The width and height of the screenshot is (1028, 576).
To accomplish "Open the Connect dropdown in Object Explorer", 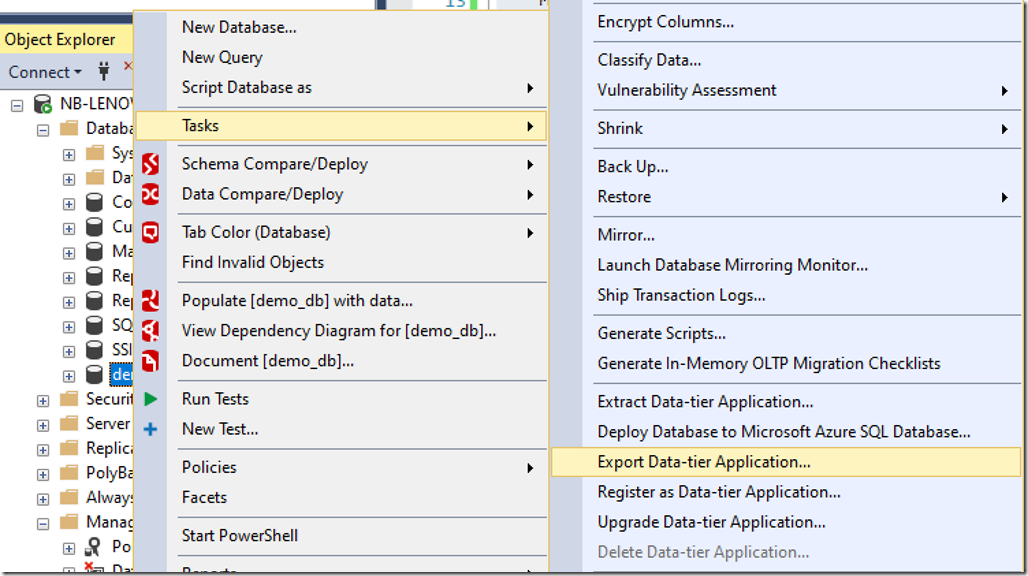I will 45,71.
